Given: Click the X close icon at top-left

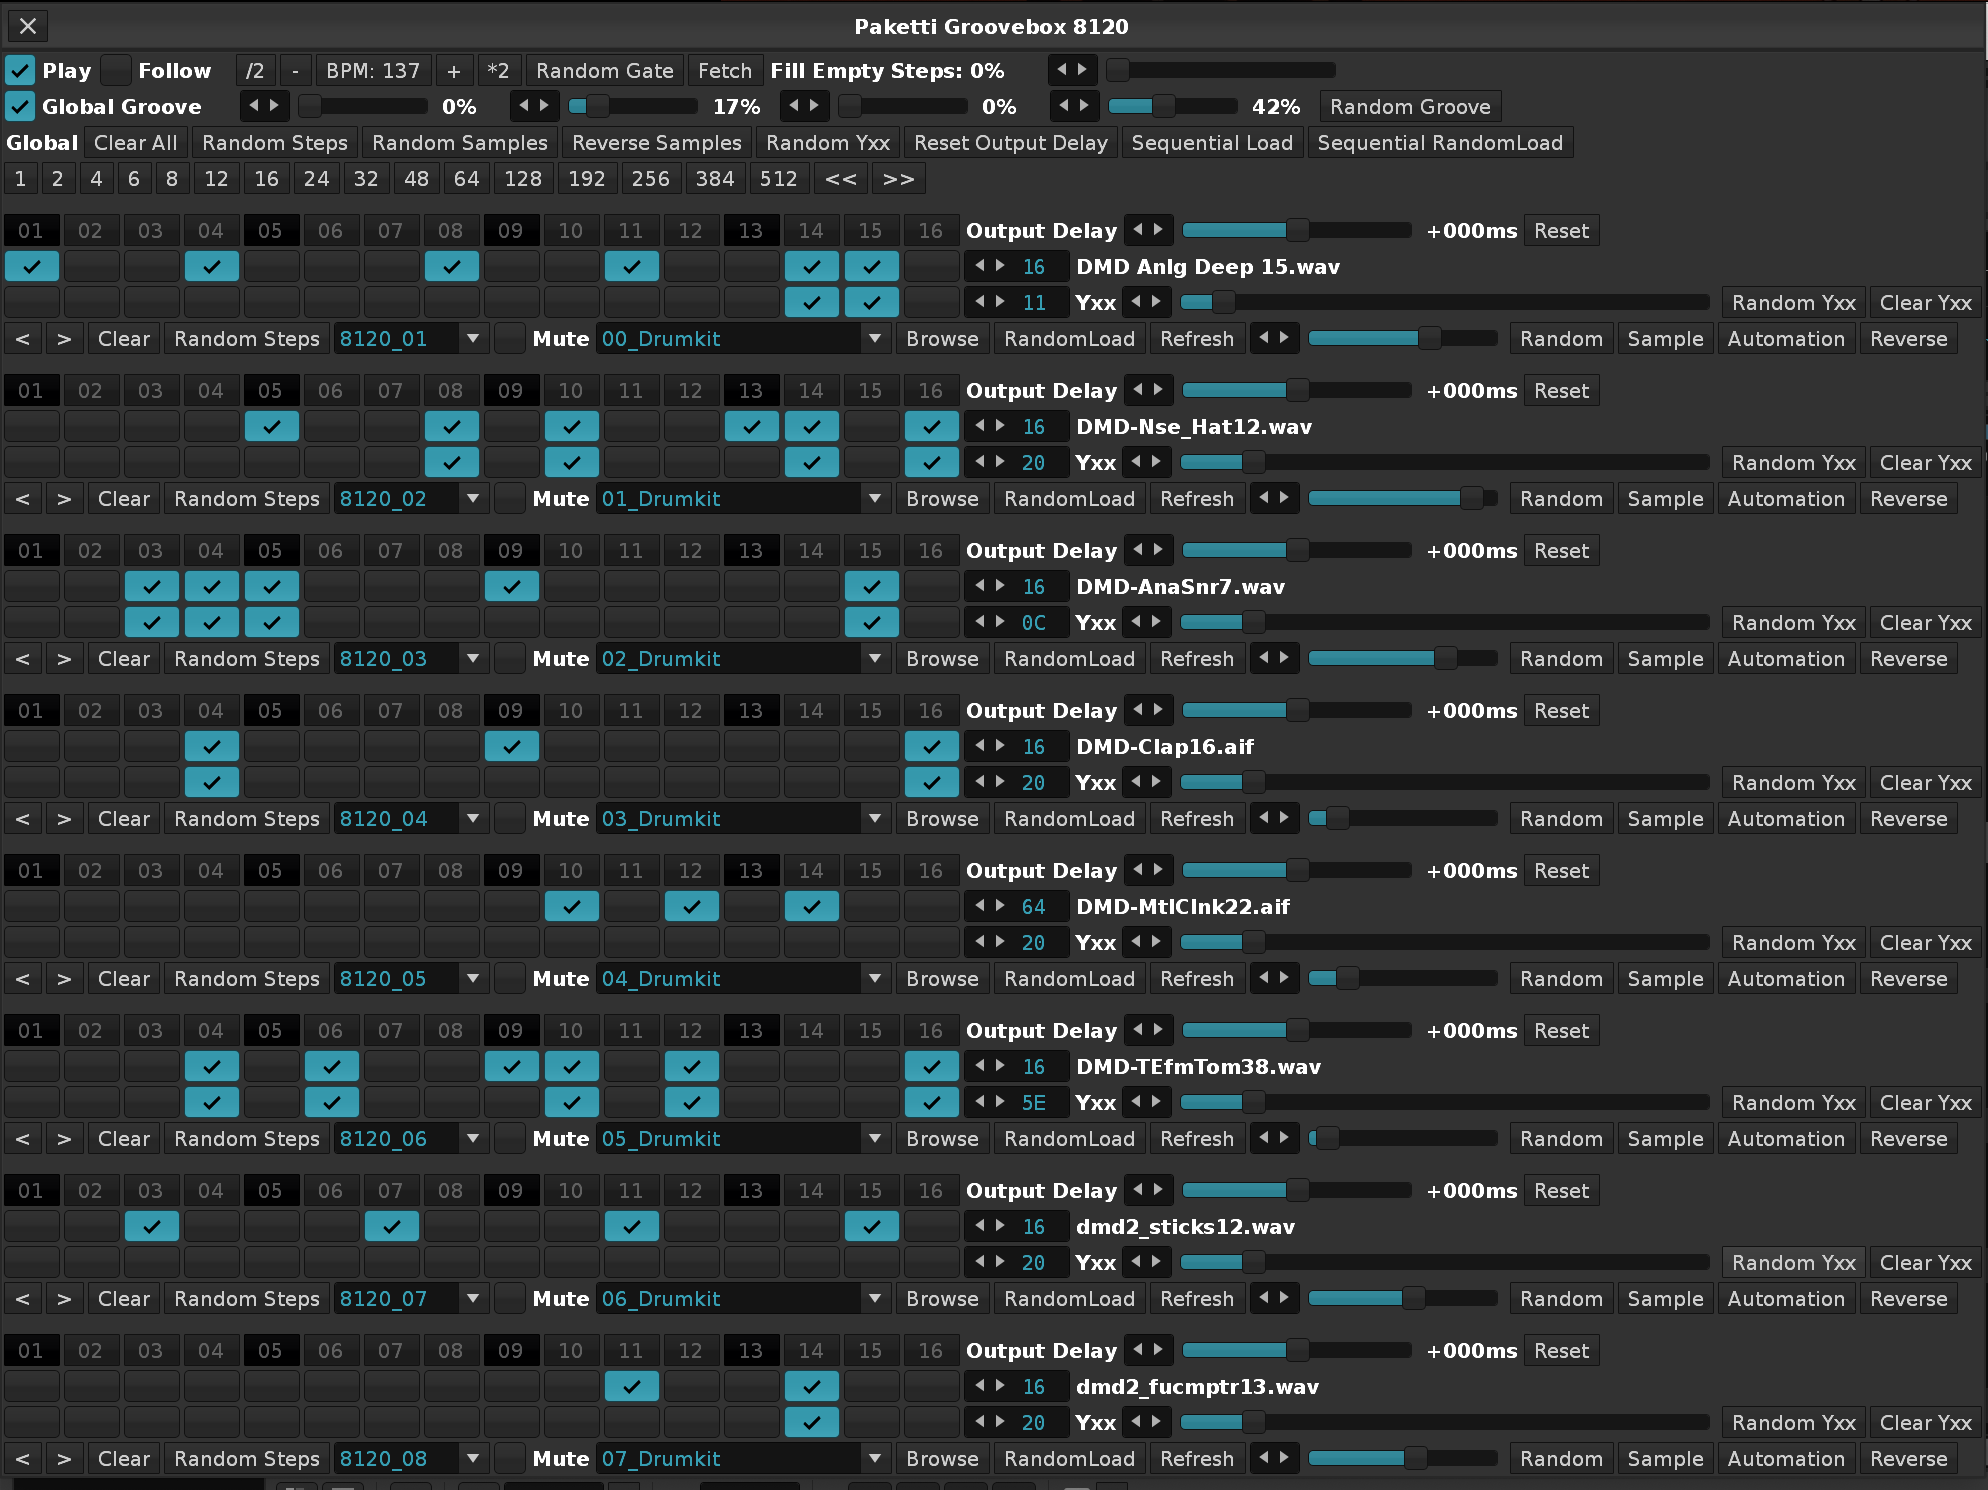Looking at the screenshot, I should (28, 26).
